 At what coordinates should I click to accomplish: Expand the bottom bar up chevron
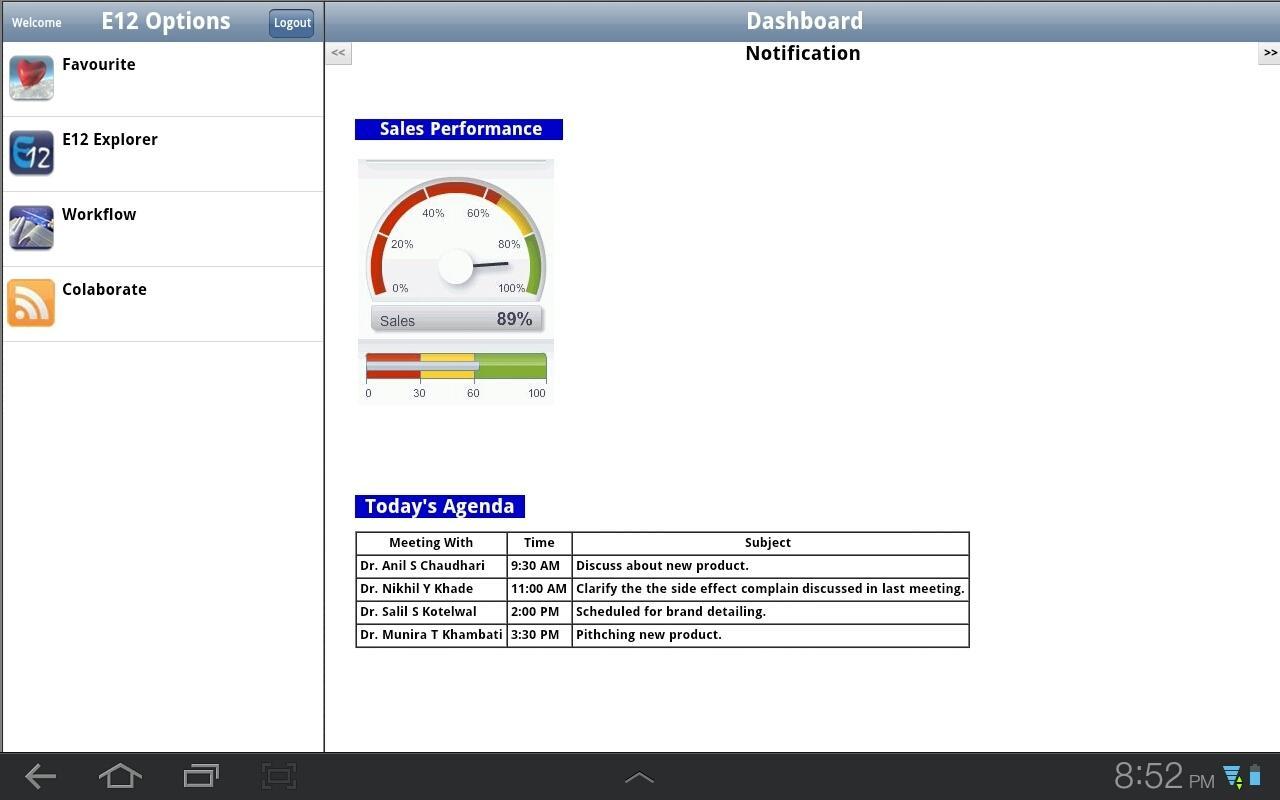639,778
